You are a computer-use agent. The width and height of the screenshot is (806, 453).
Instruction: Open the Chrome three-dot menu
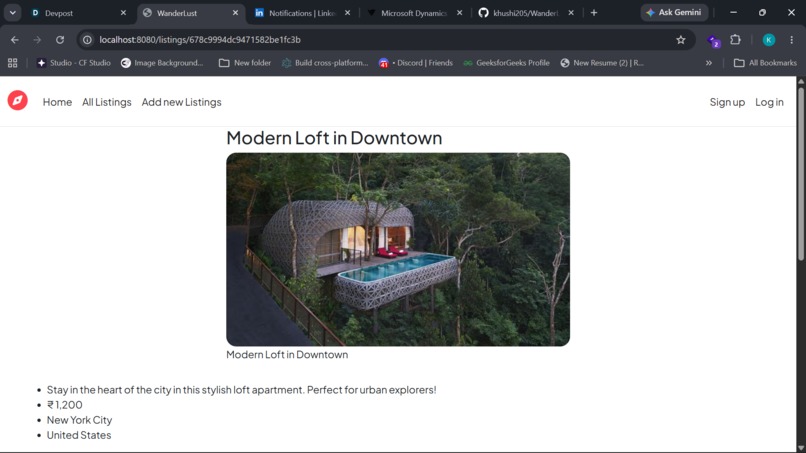[792, 40]
